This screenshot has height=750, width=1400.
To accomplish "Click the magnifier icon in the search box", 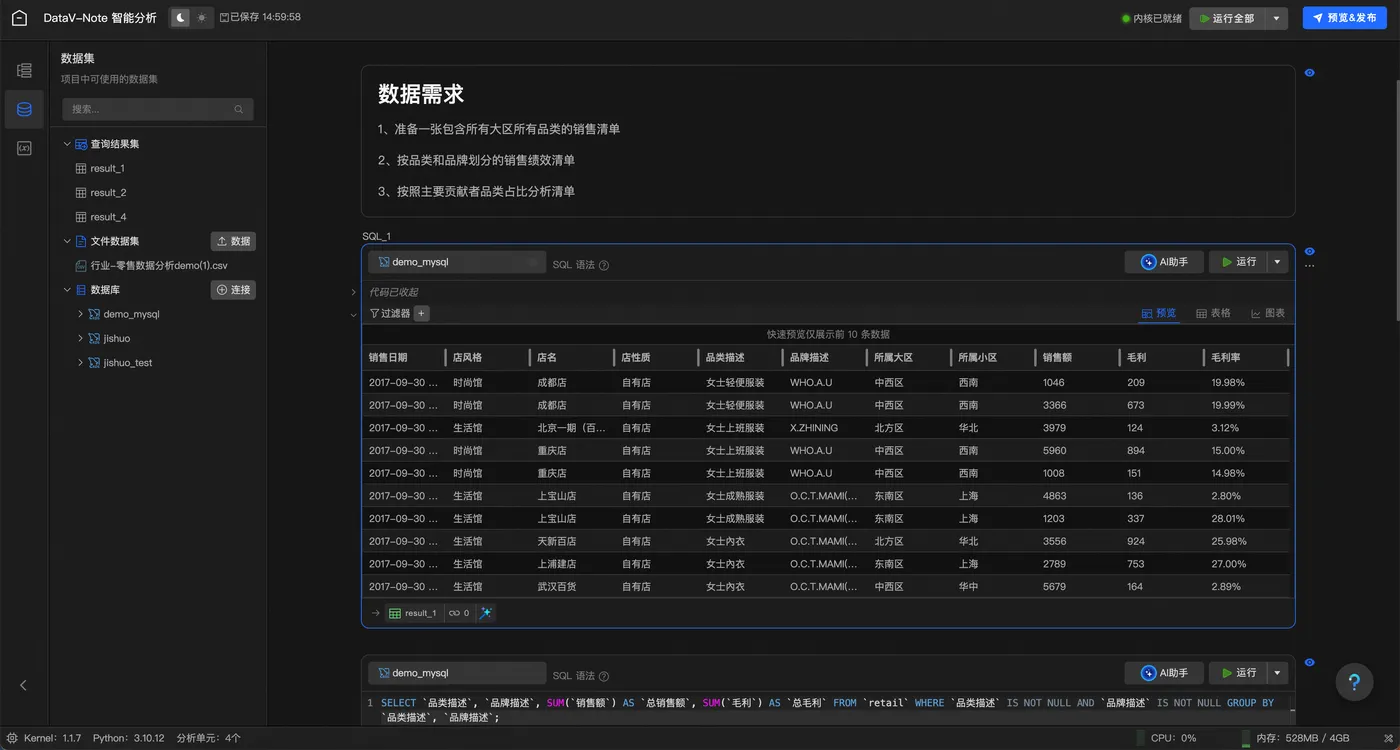I will (x=239, y=109).
